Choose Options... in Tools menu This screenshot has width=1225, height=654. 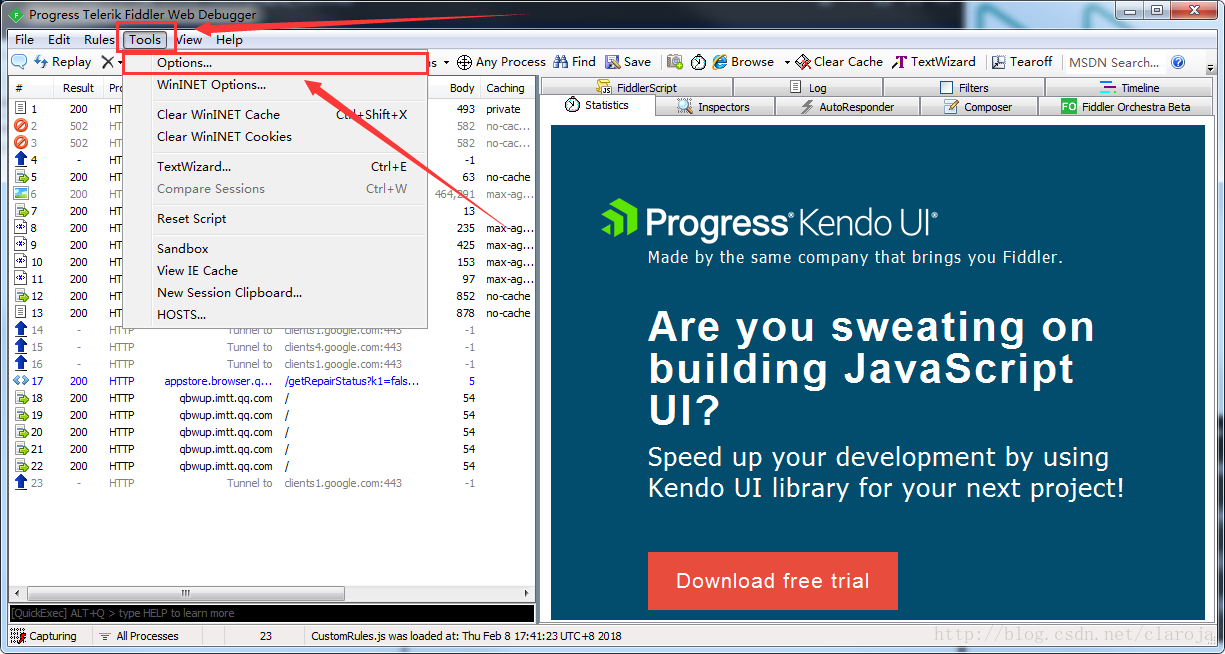(x=276, y=63)
